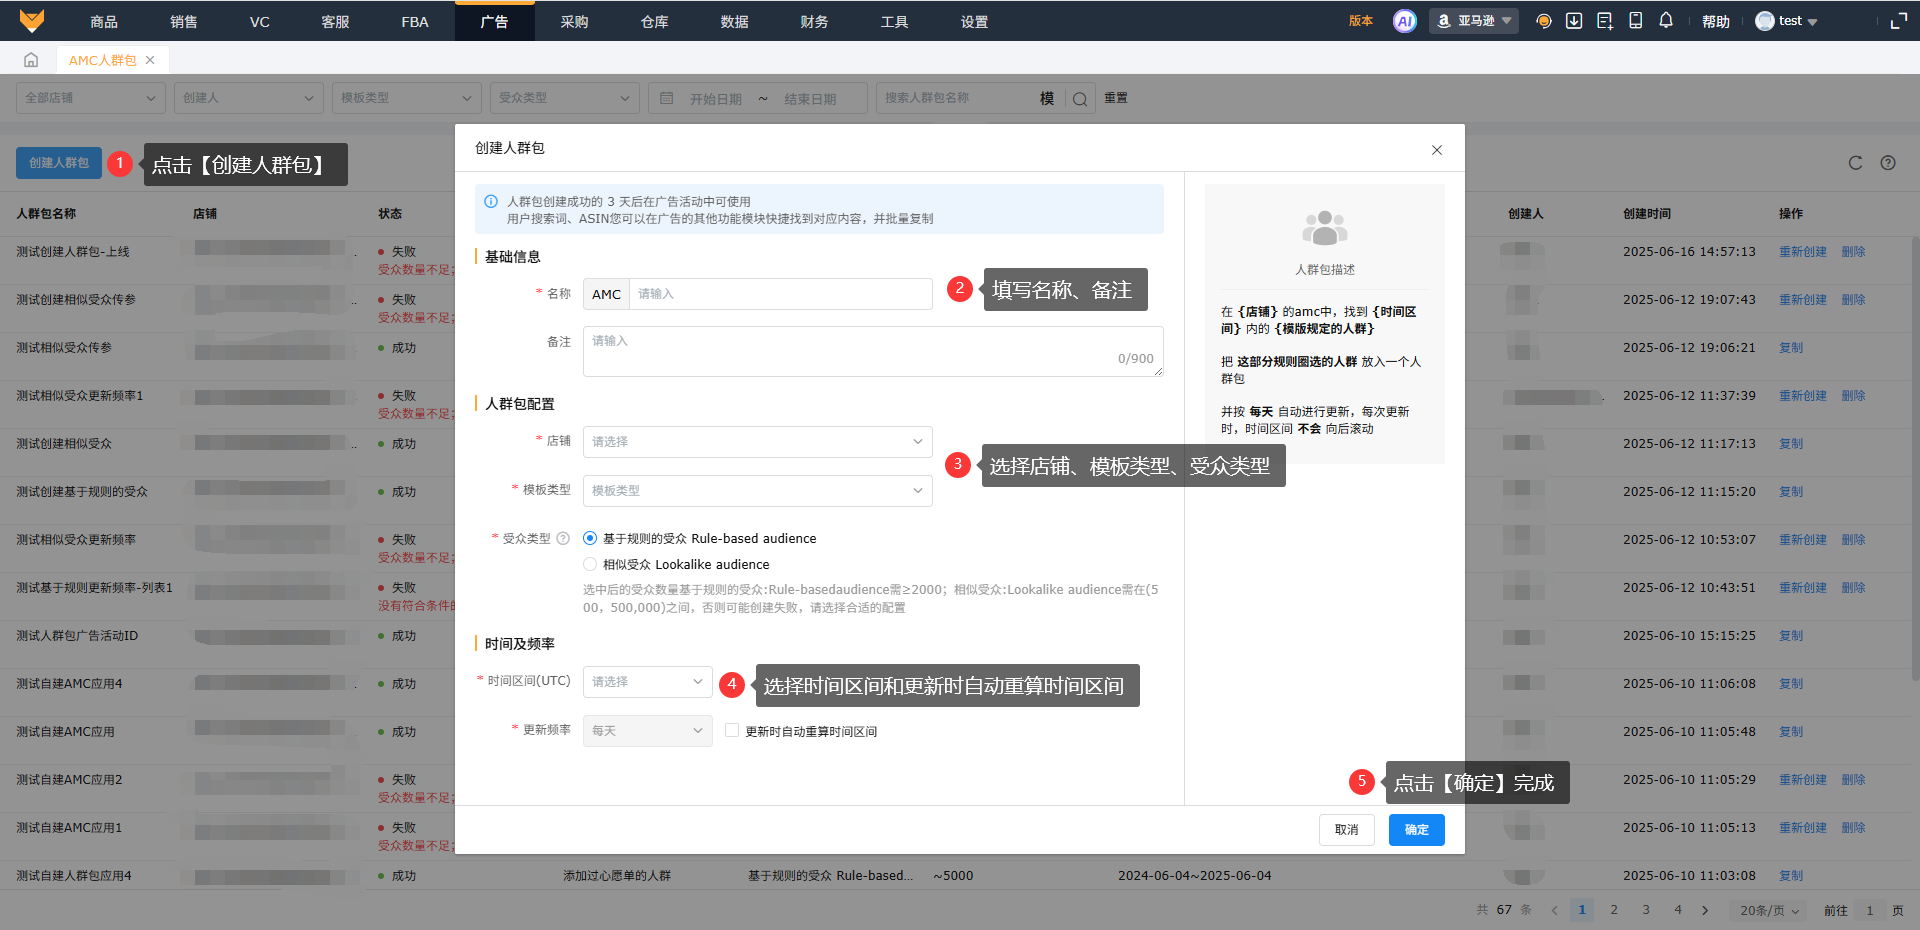Select 基于规则的受众 Rule-based audience radio
The width and height of the screenshot is (1920, 930).
590,539
